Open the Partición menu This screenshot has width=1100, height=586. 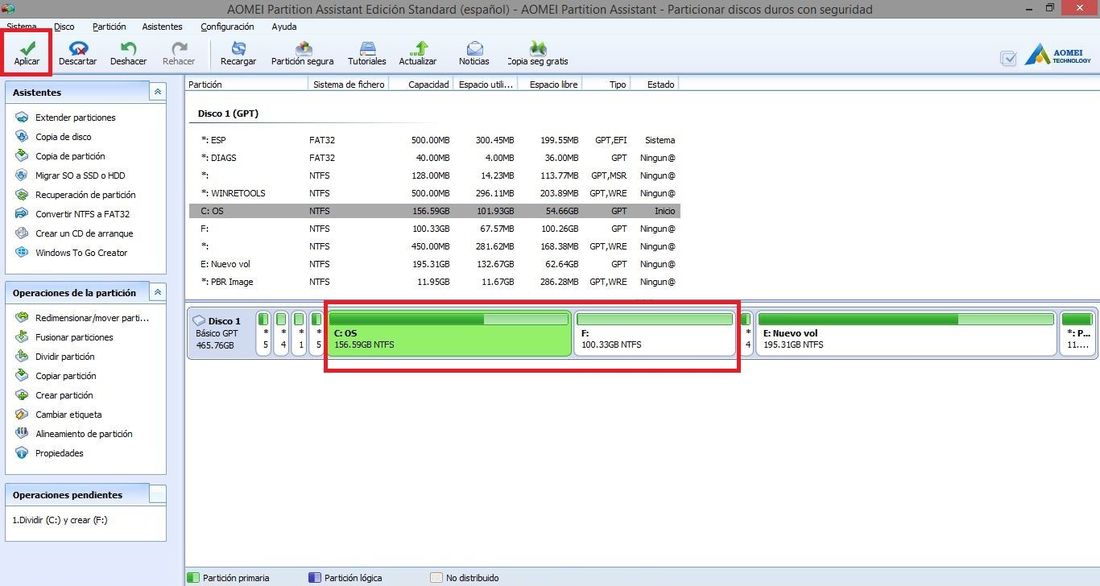[109, 27]
